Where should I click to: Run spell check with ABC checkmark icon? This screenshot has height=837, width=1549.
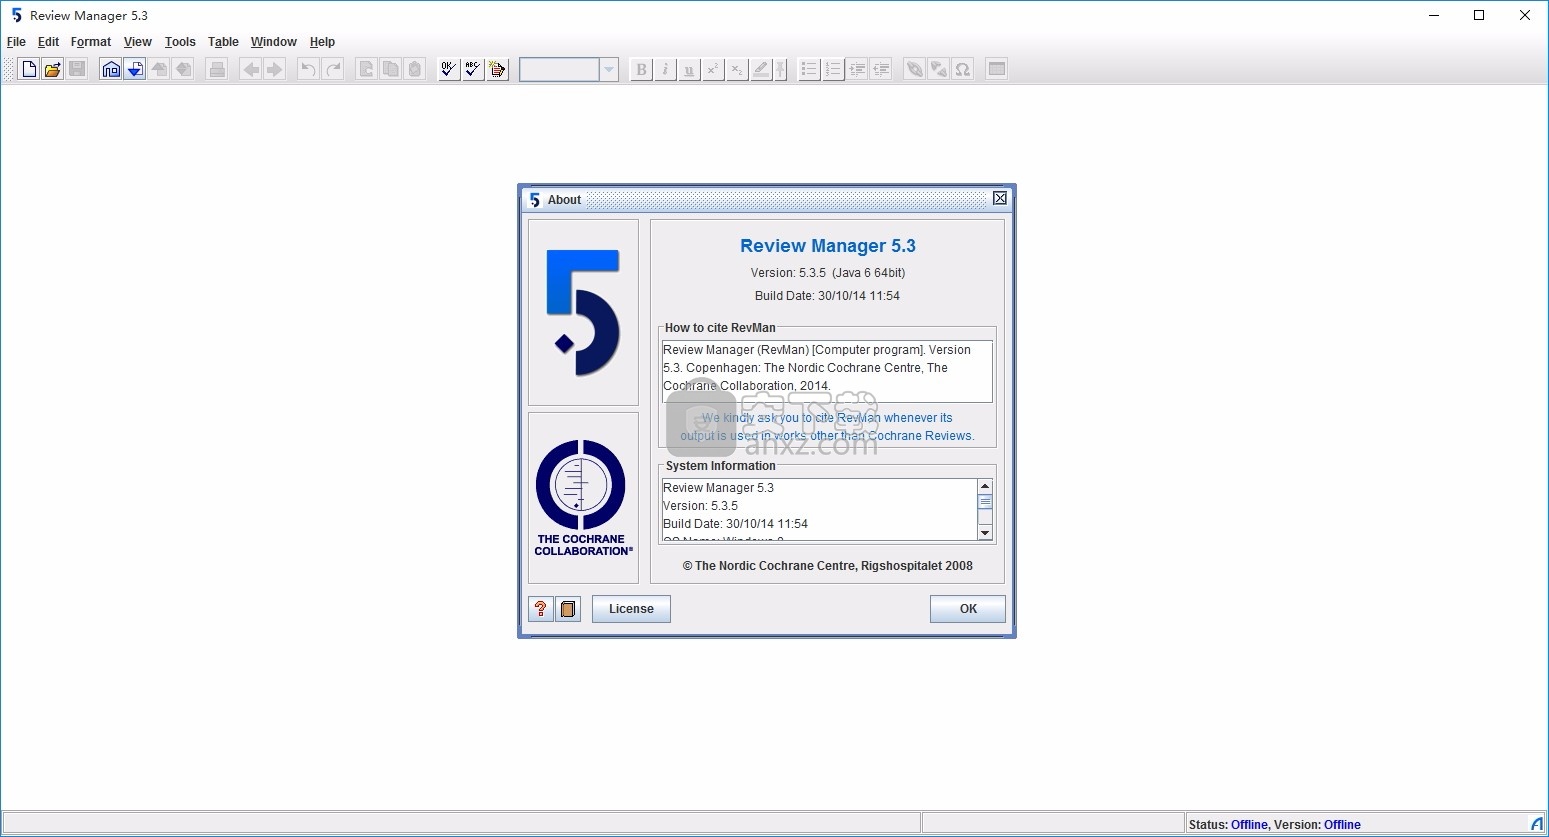coord(473,69)
